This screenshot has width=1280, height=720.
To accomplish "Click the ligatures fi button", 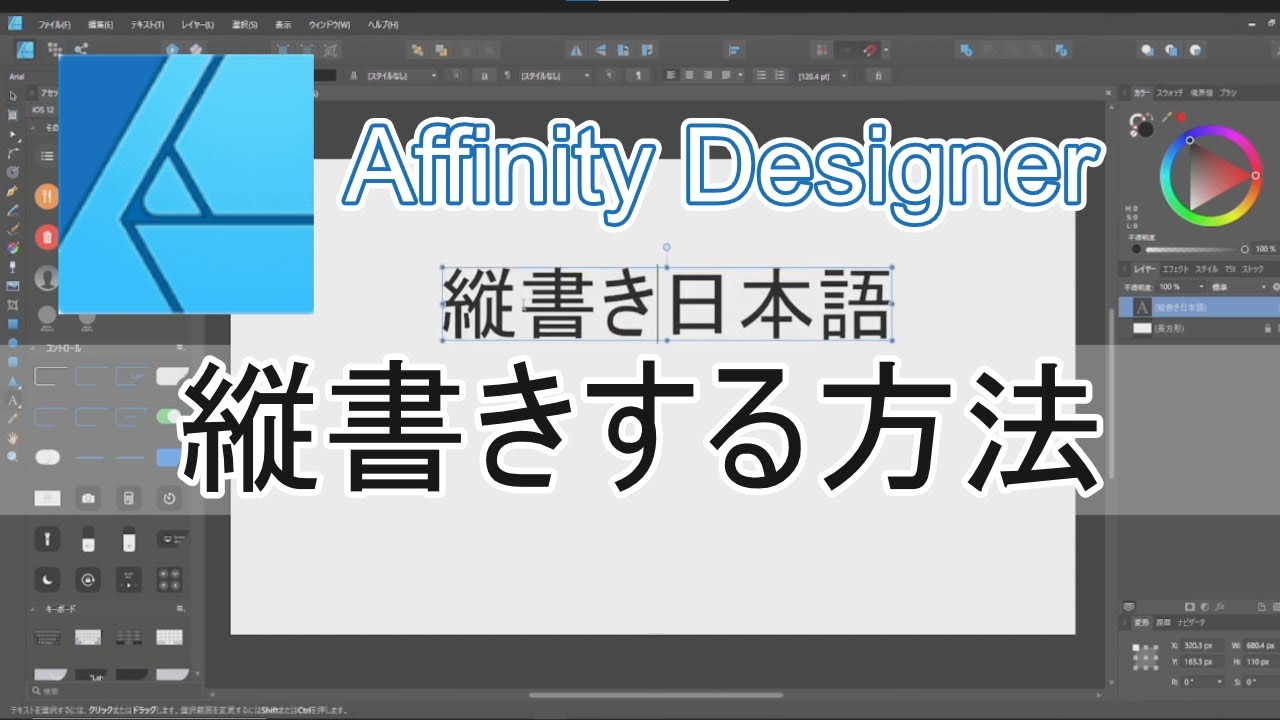I will coord(879,75).
